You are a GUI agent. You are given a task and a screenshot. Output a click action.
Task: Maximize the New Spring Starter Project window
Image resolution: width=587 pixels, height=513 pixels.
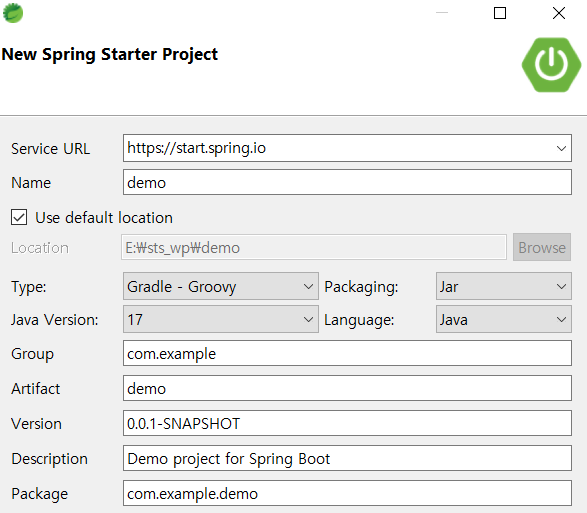(x=500, y=13)
